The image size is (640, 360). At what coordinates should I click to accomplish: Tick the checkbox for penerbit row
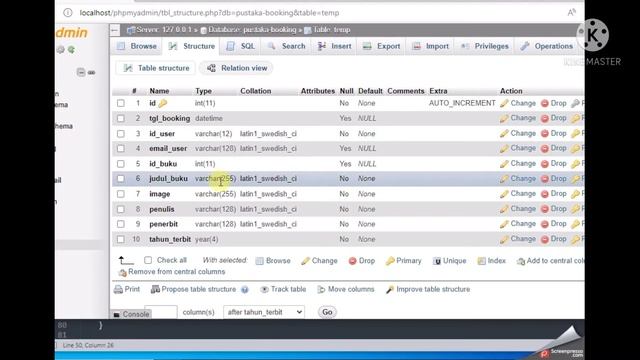pos(121,224)
